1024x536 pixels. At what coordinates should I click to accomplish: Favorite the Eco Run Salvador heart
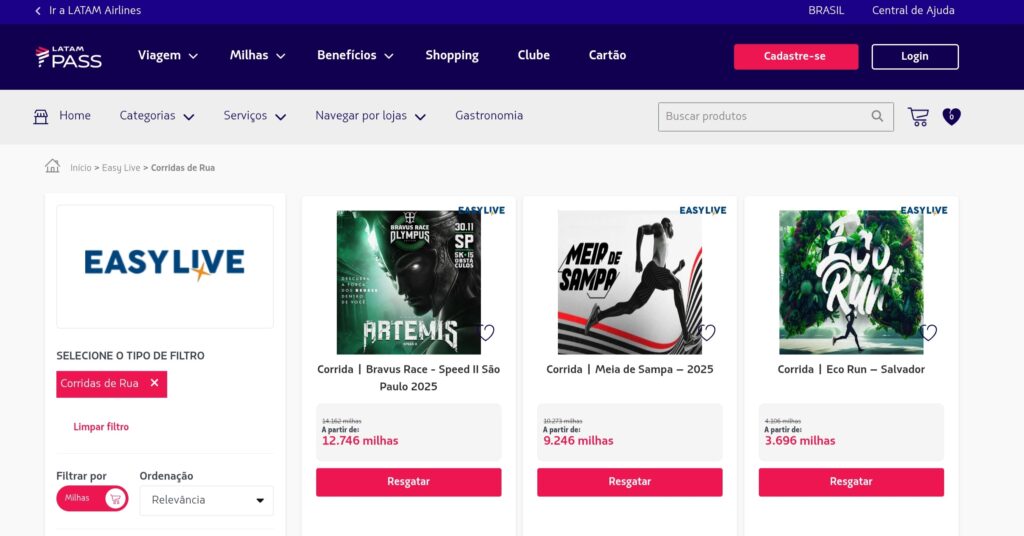(x=929, y=333)
